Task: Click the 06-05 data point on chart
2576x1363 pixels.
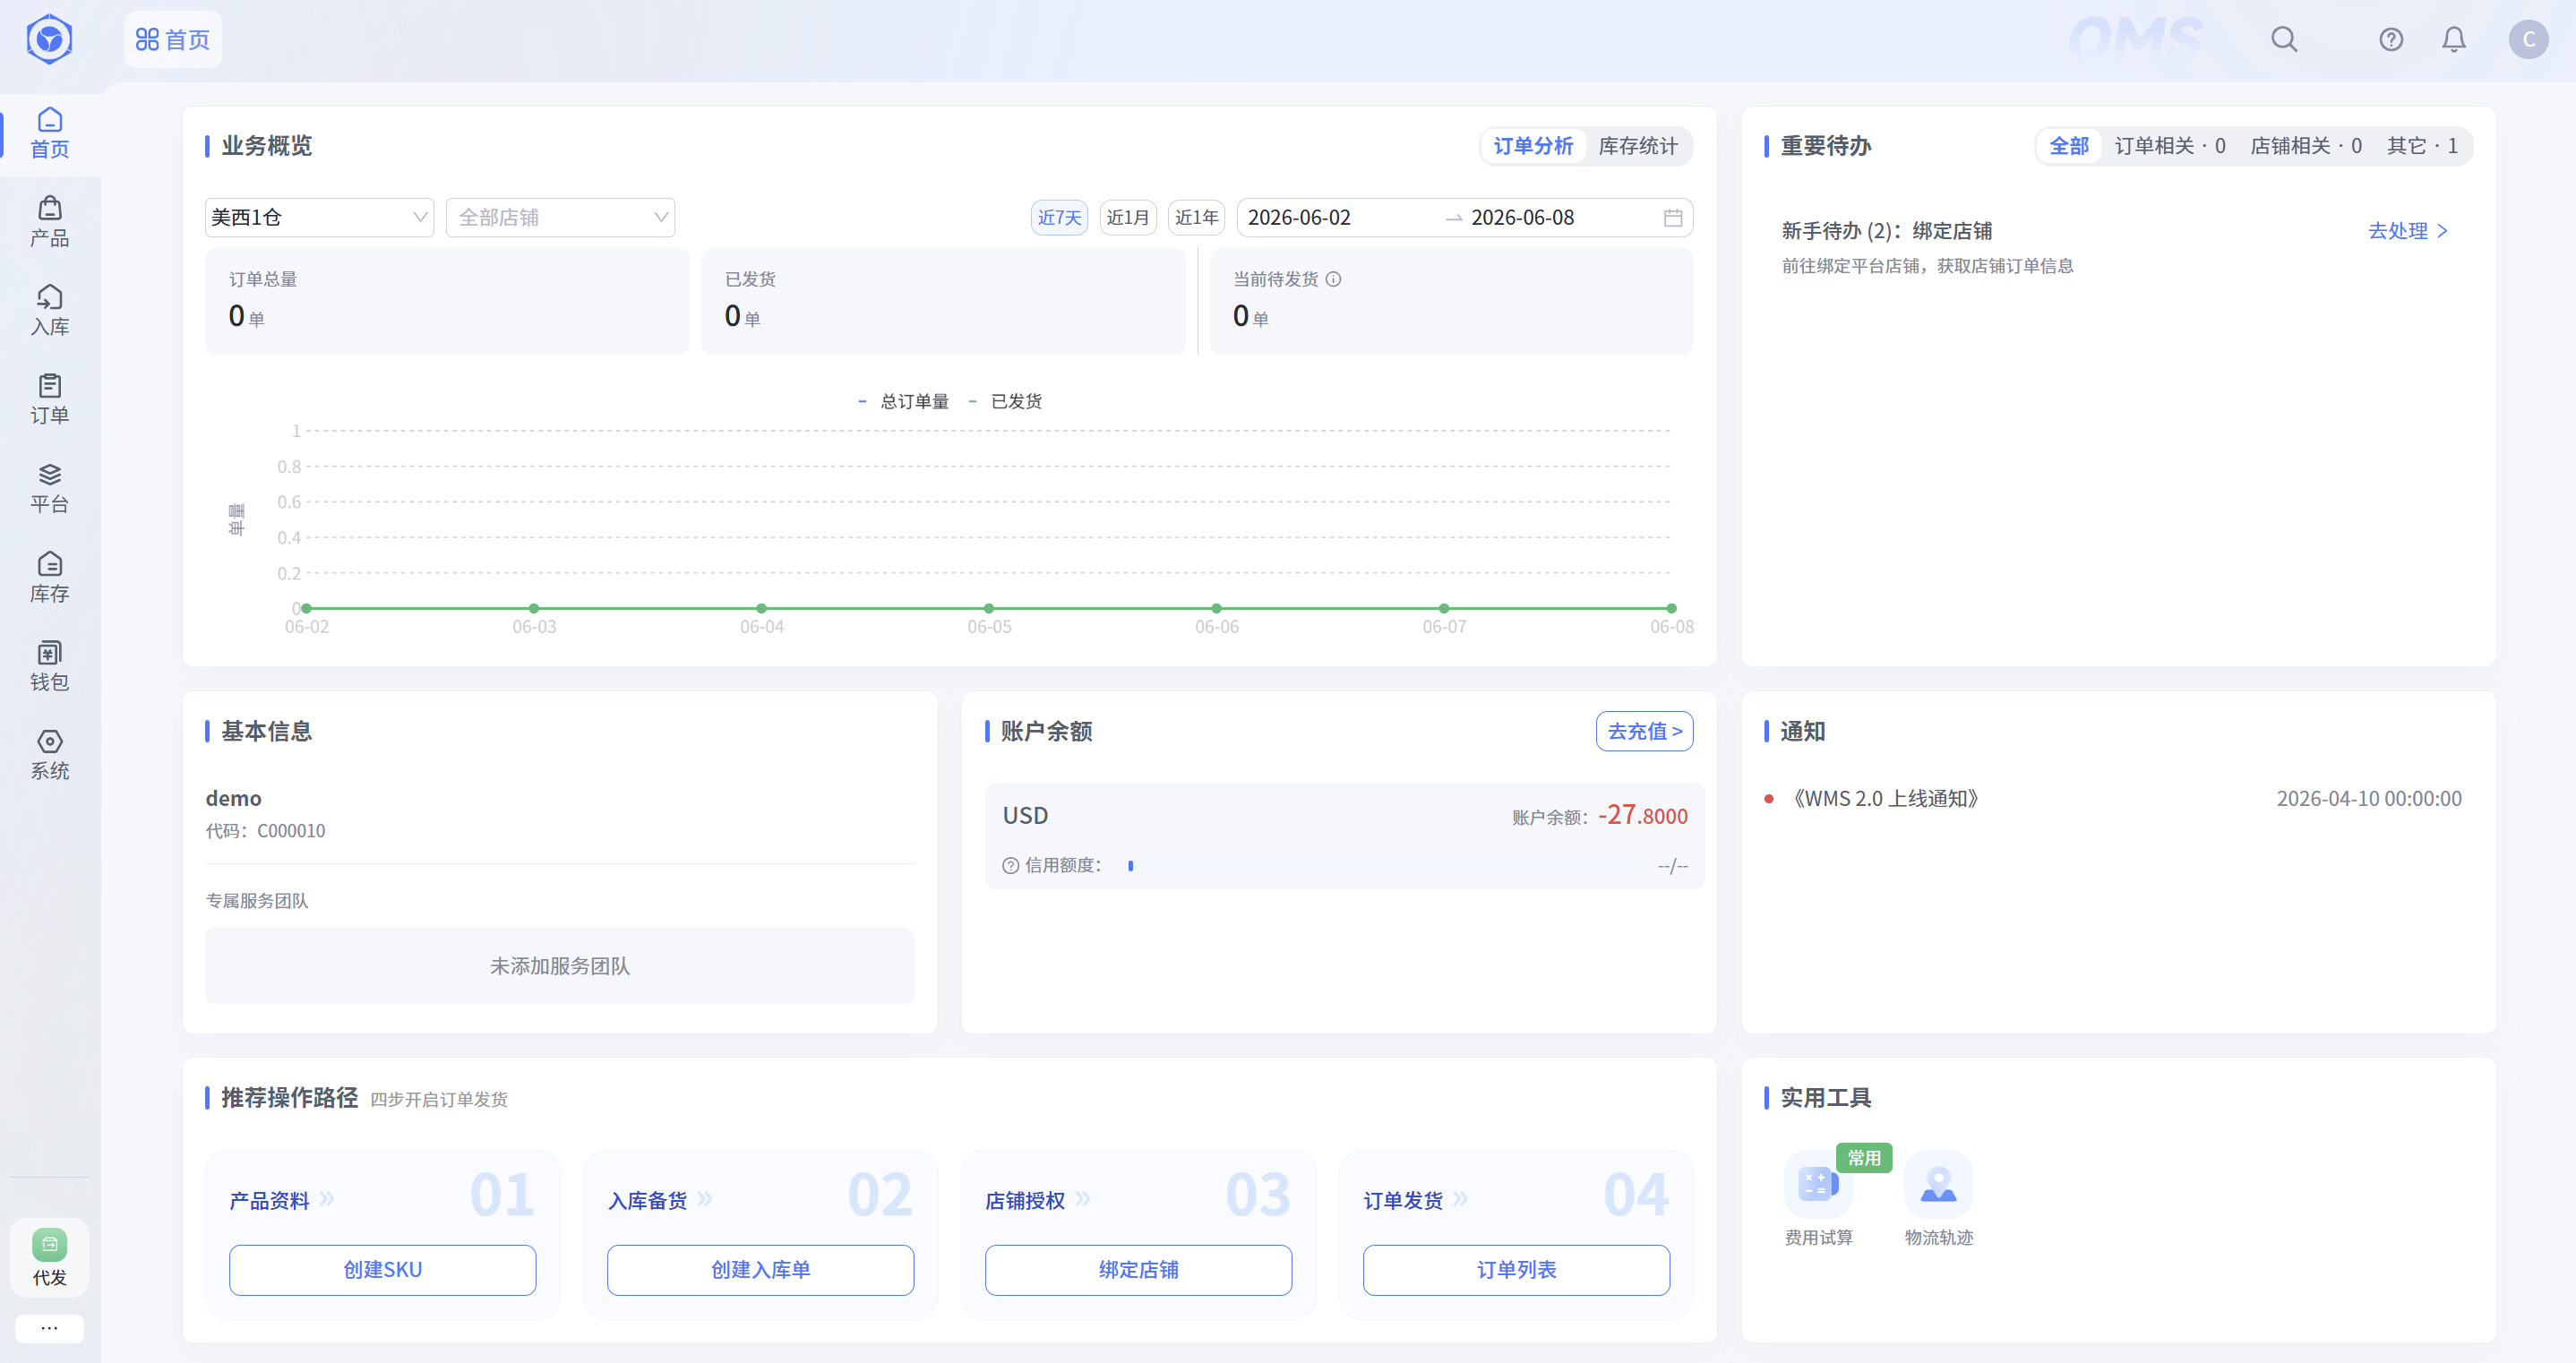Action: [x=989, y=608]
